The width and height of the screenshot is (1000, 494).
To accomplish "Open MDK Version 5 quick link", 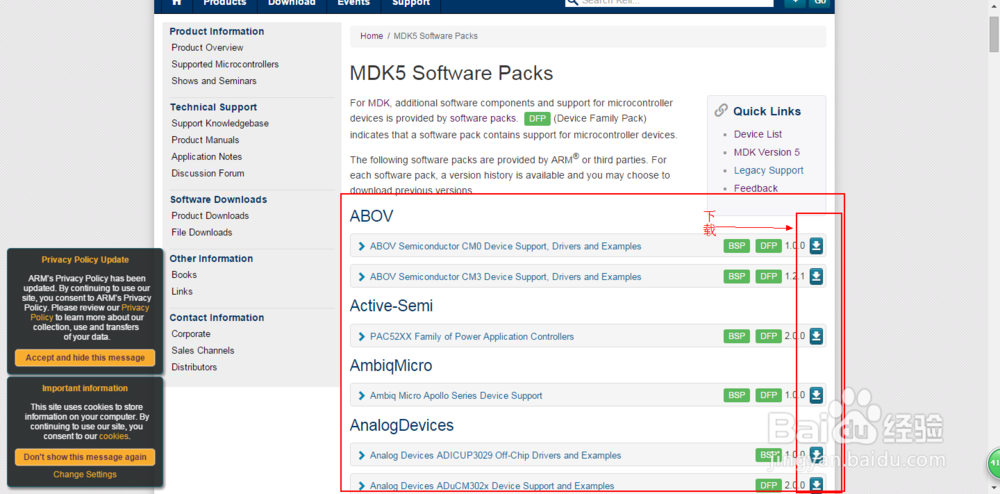I will tap(767, 152).
